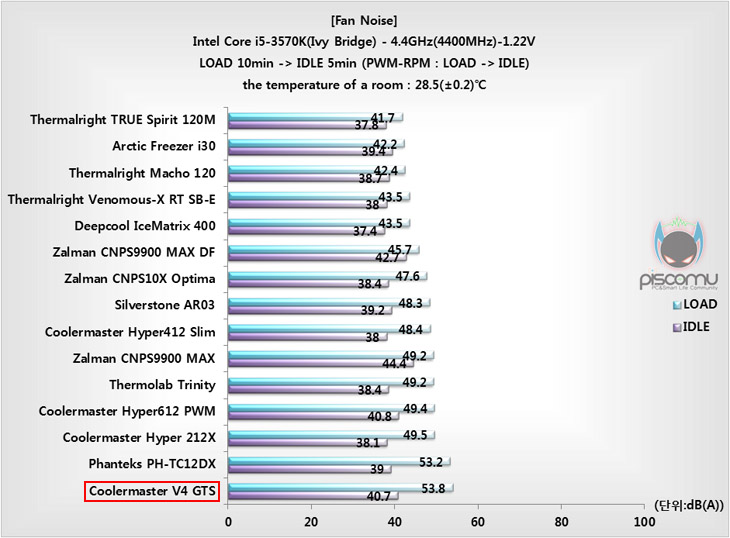Click the dB(A) unit label

689,505
